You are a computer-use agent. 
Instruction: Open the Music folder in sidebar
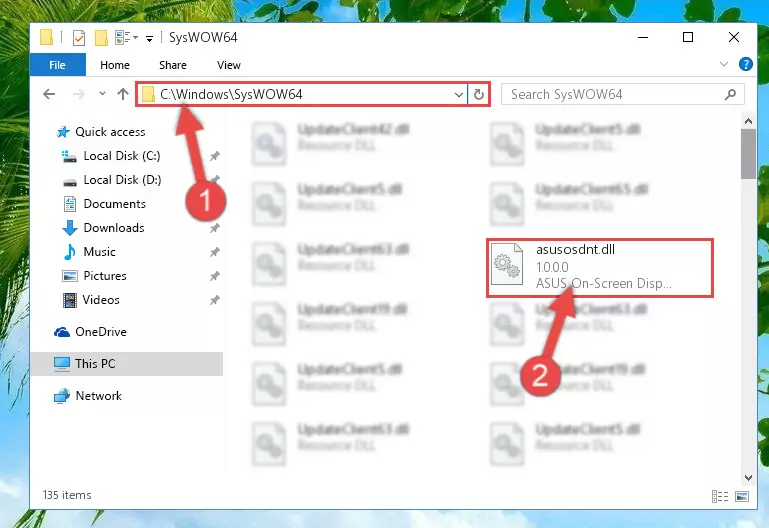[99, 252]
